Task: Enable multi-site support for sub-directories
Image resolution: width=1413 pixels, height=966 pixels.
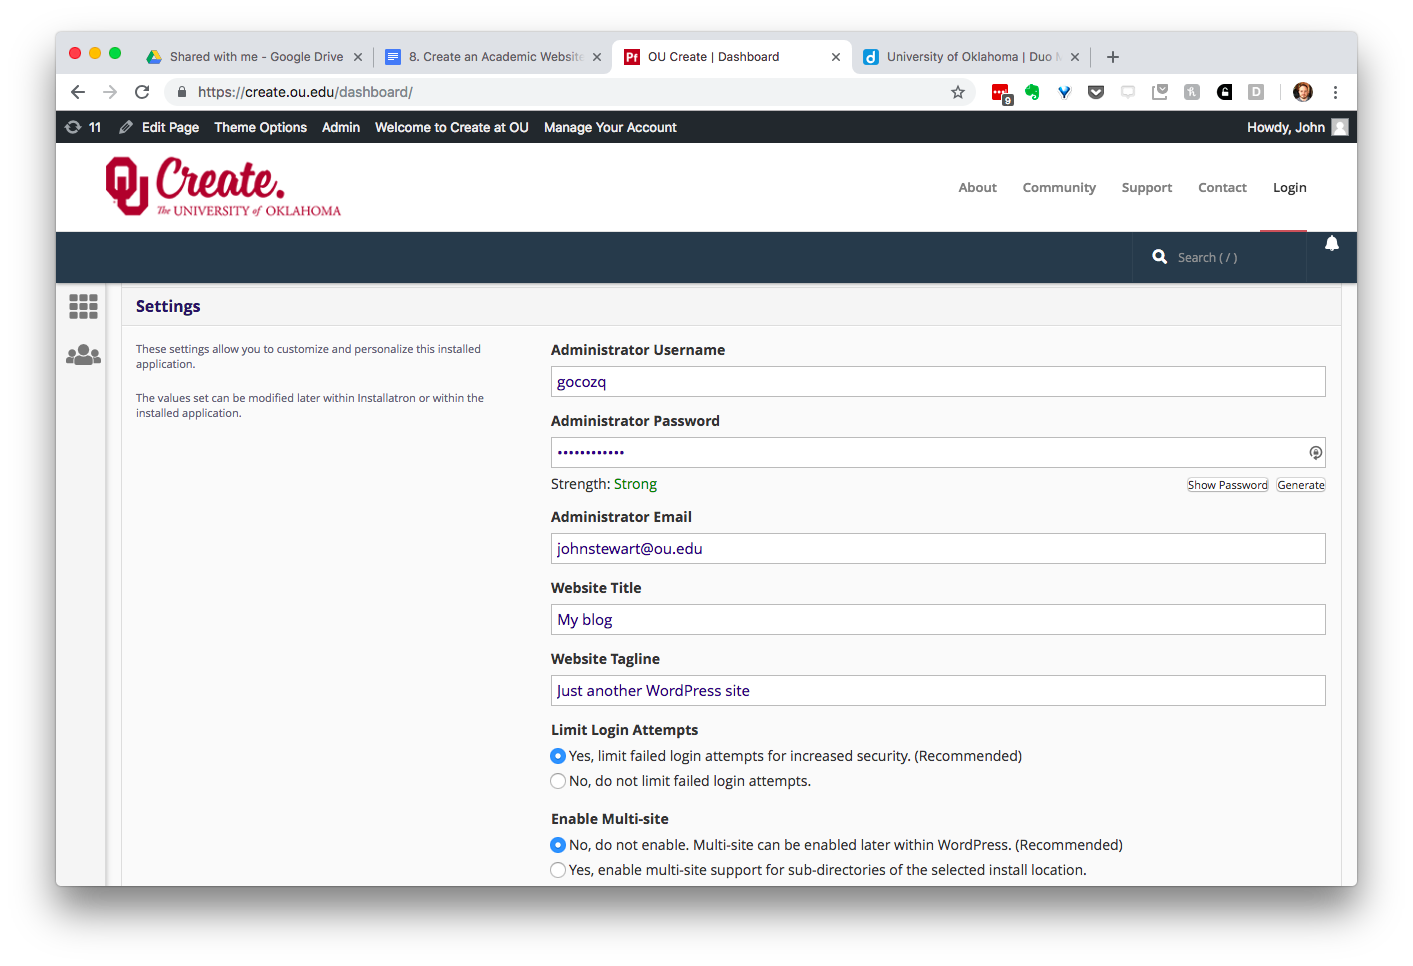Action: (558, 869)
